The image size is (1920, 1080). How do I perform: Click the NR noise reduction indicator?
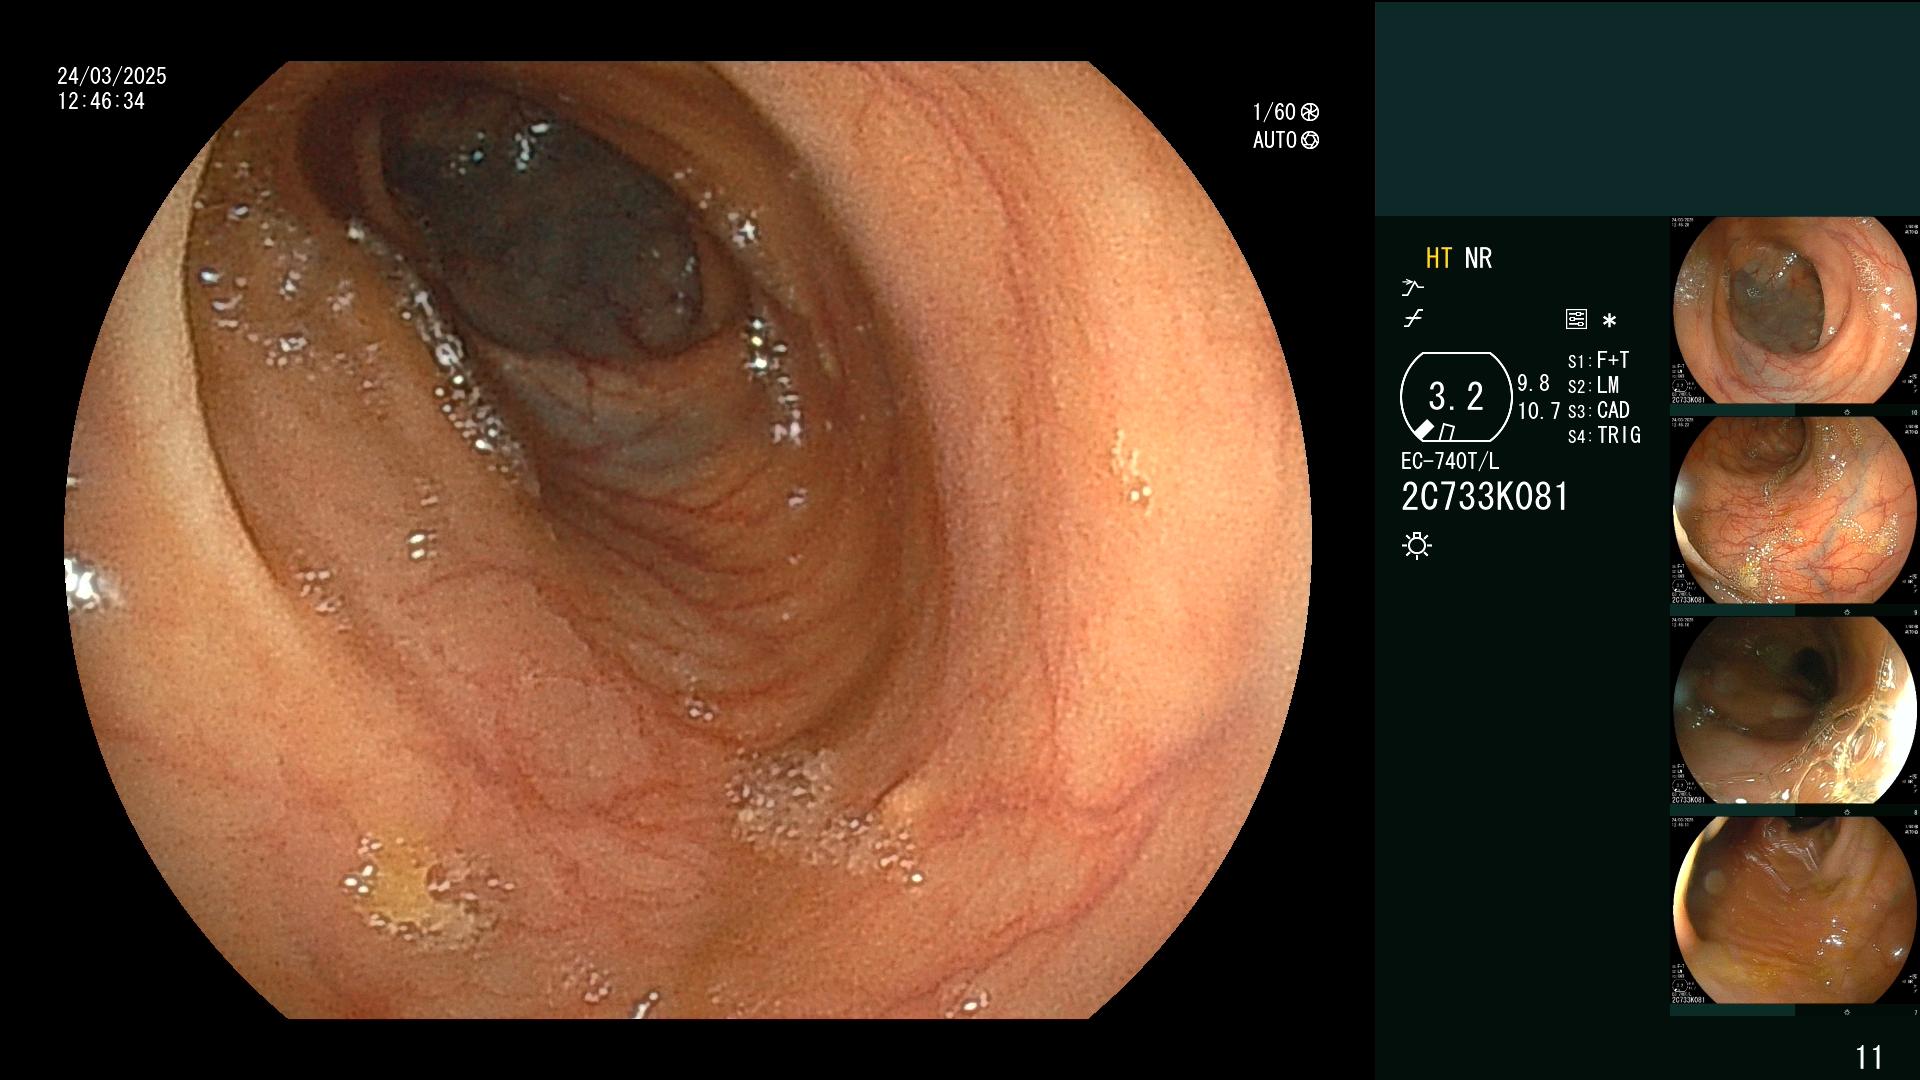point(1478,258)
